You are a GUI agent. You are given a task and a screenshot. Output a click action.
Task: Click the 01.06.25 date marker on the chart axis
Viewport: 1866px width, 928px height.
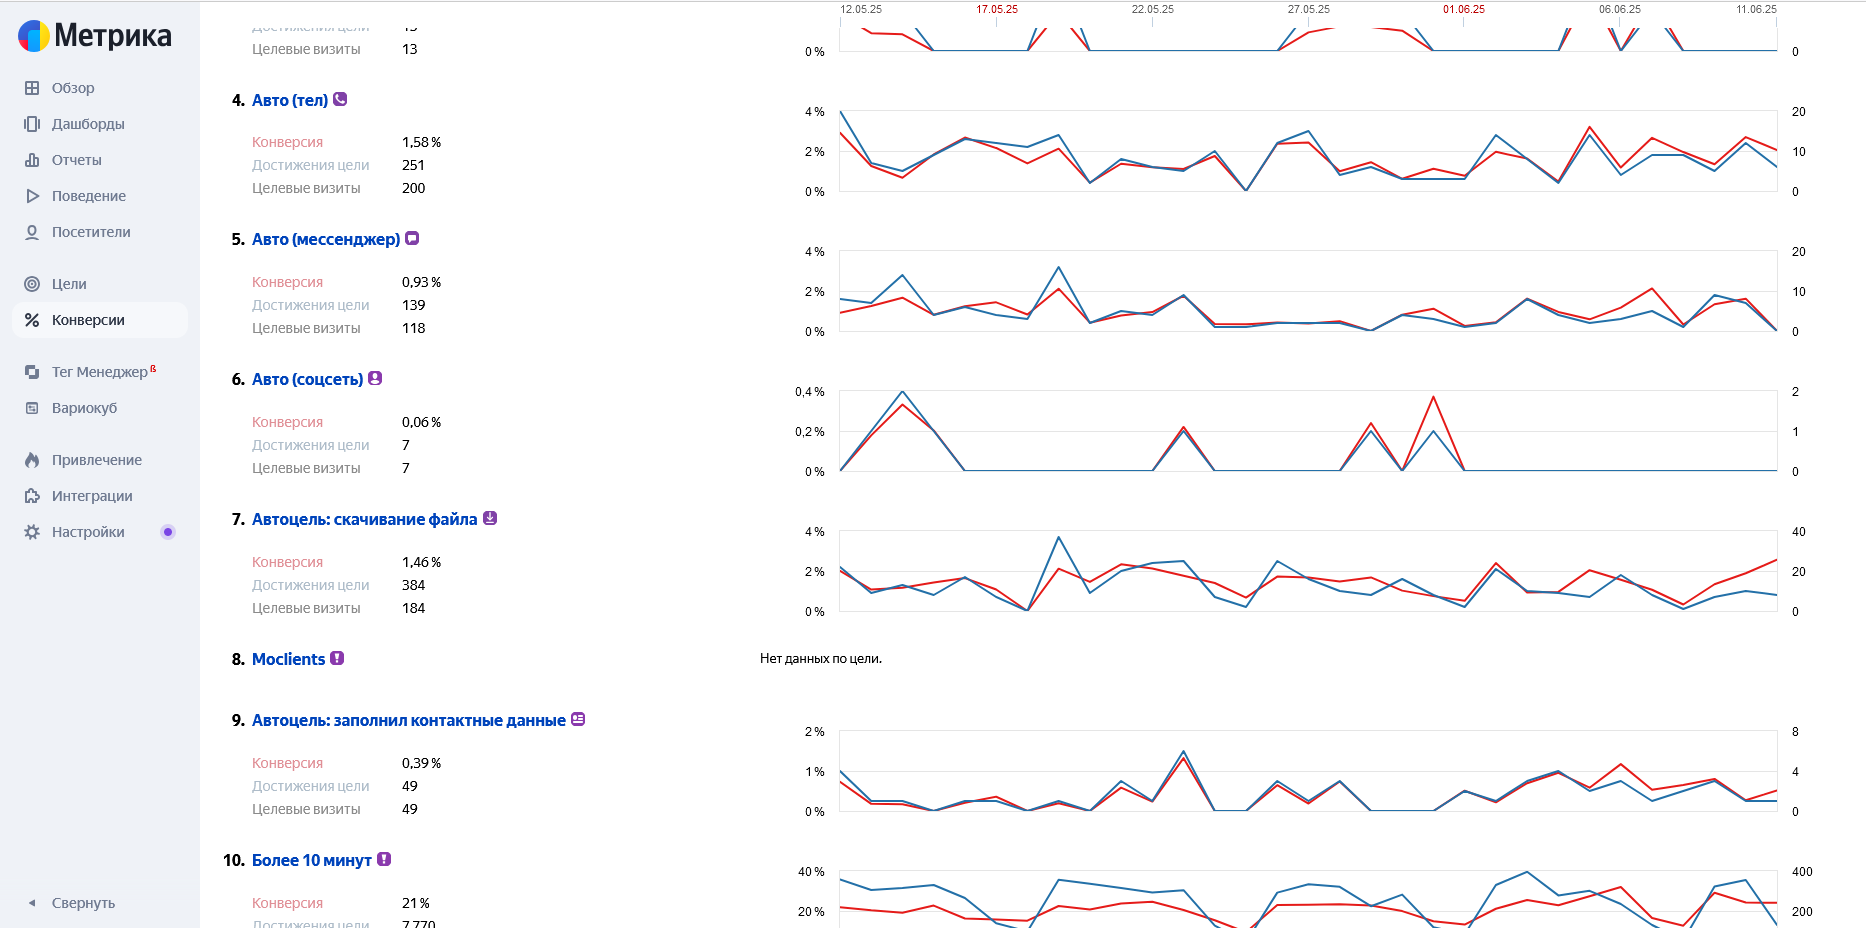[x=1463, y=9]
